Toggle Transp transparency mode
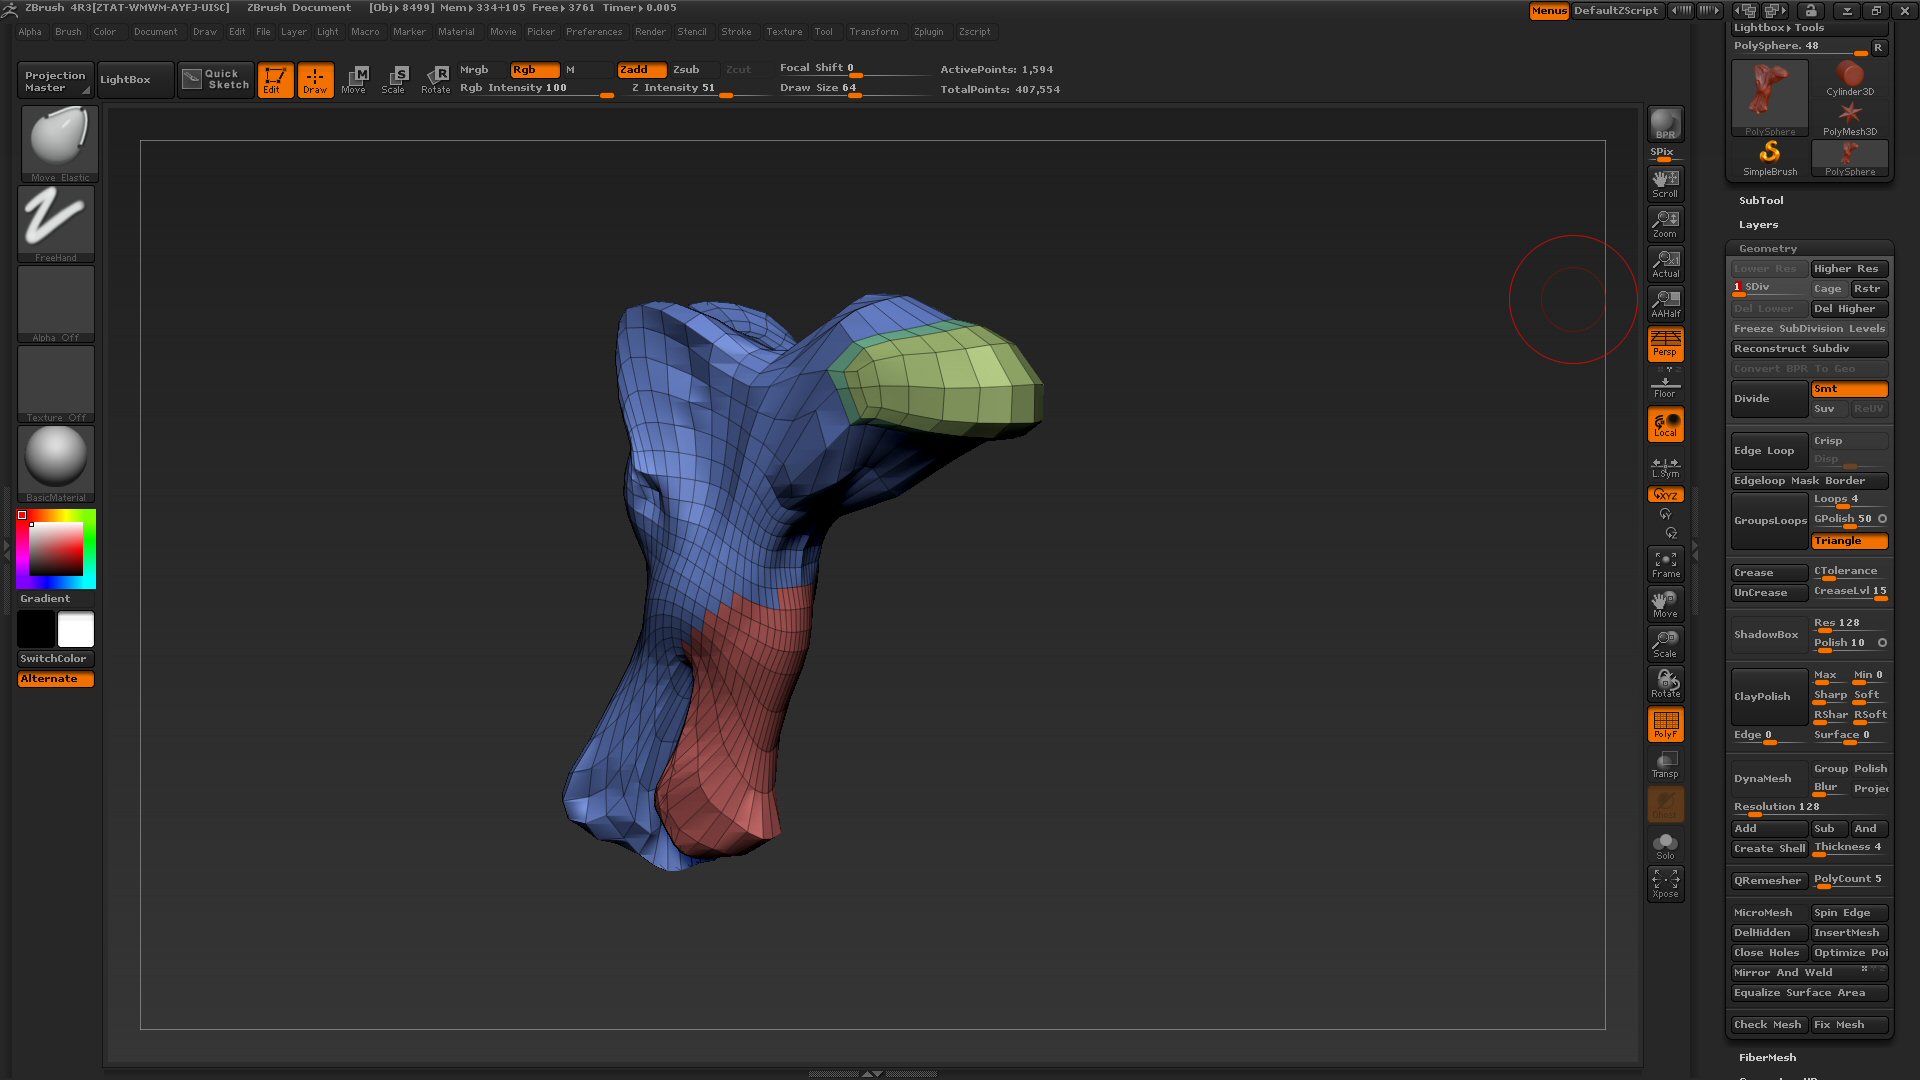1920x1080 pixels. (1664, 763)
